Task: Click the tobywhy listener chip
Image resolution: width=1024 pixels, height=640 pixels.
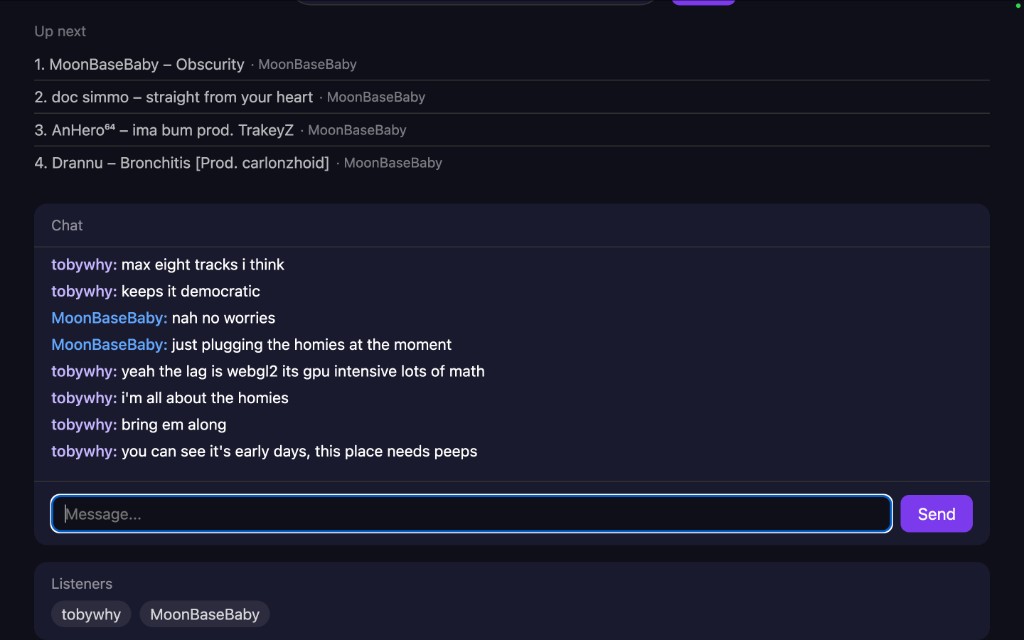Action: click(x=91, y=614)
